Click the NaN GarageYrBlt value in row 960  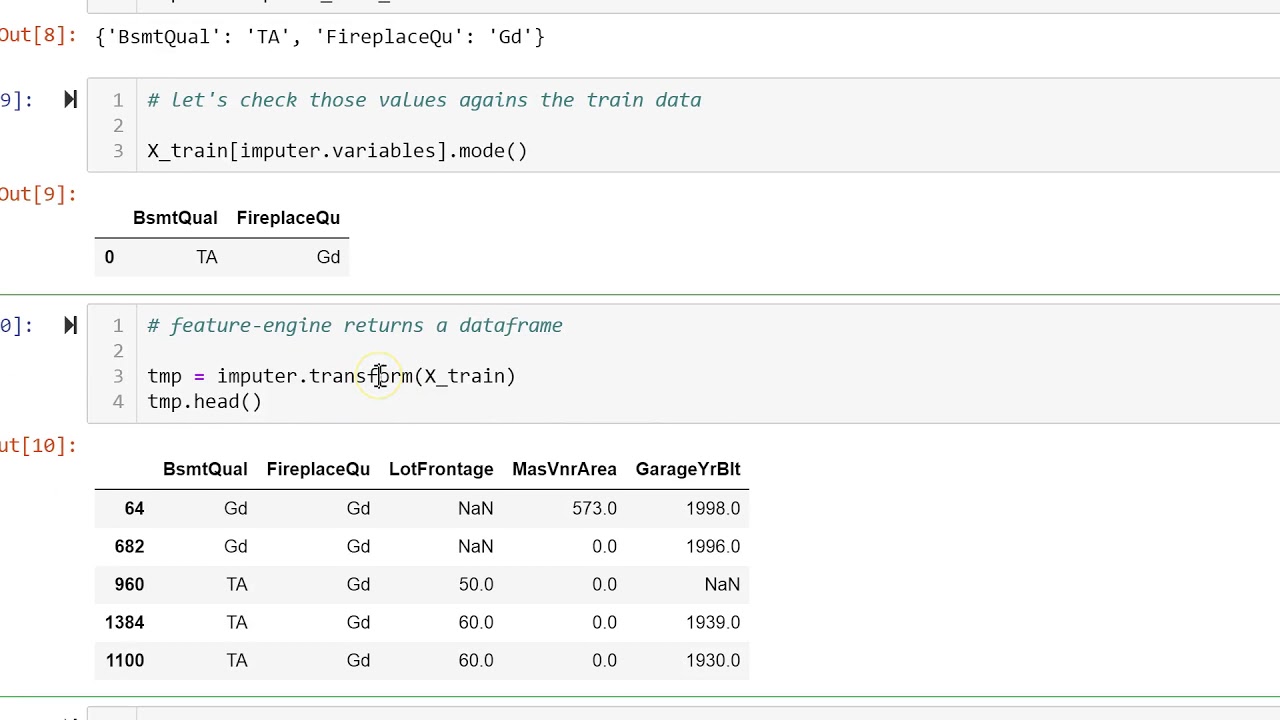pyautogui.click(x=722, y=584)
